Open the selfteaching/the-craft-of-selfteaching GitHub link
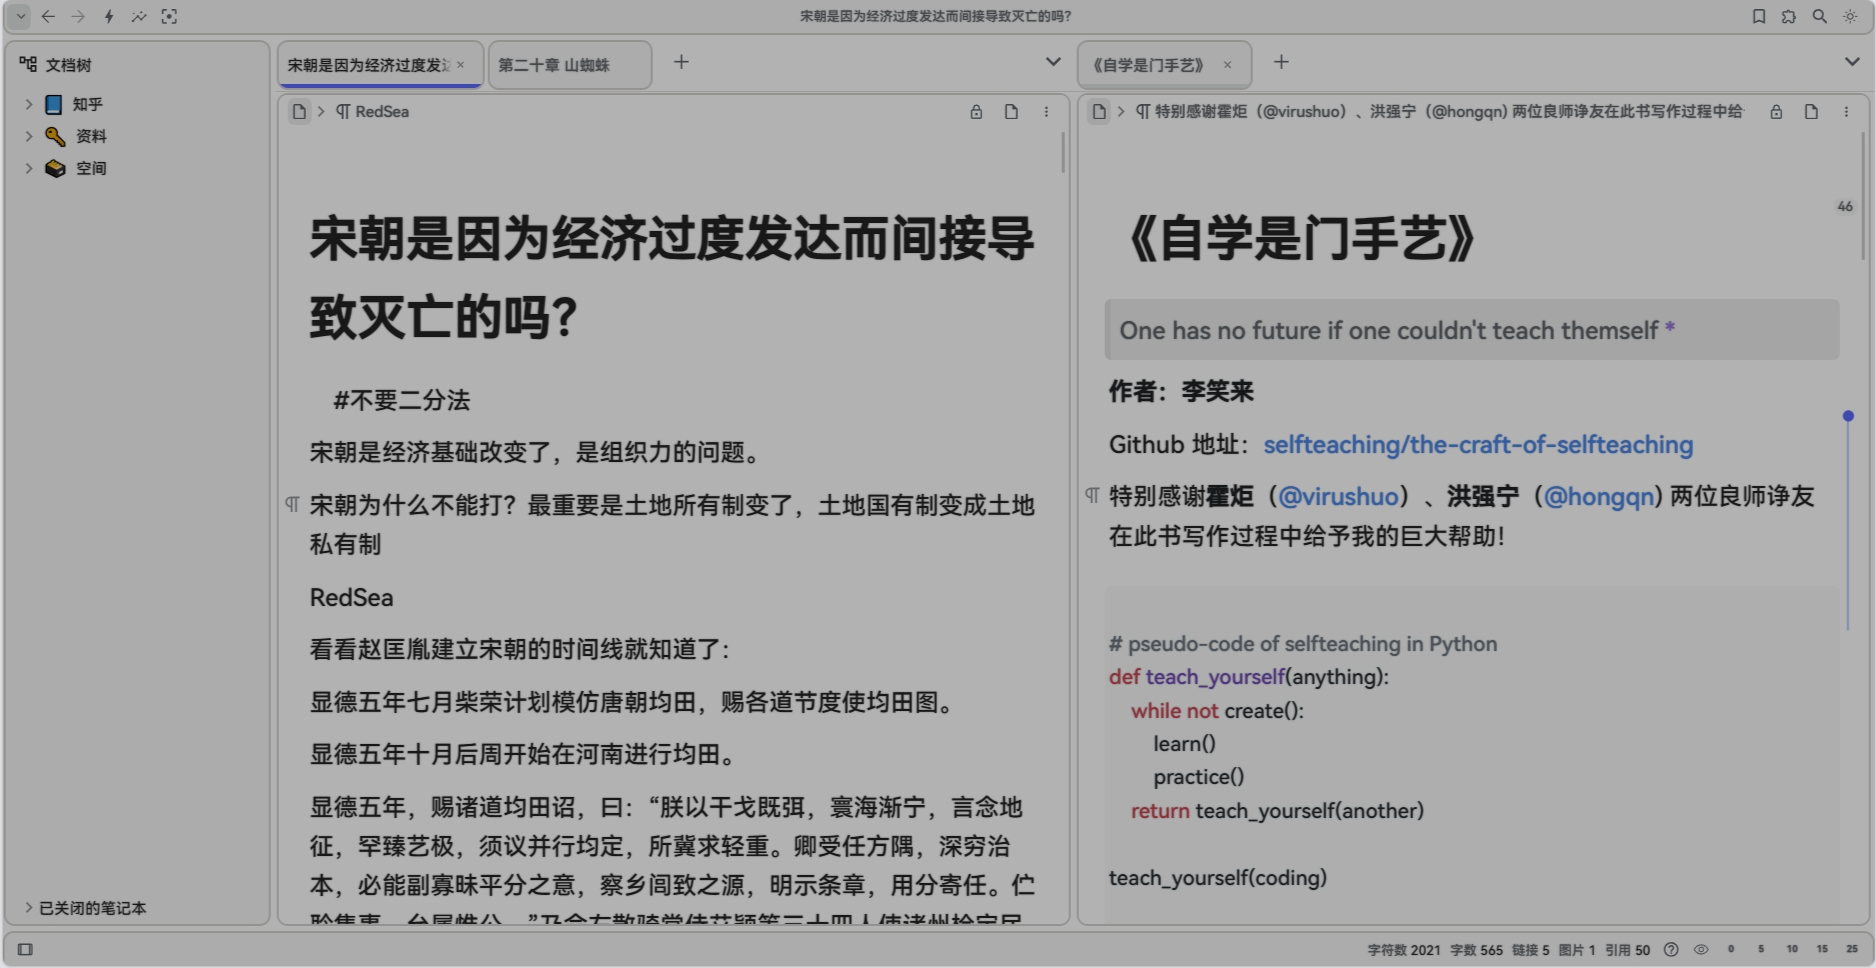1876x968 pixels. tap(1478, 444)
